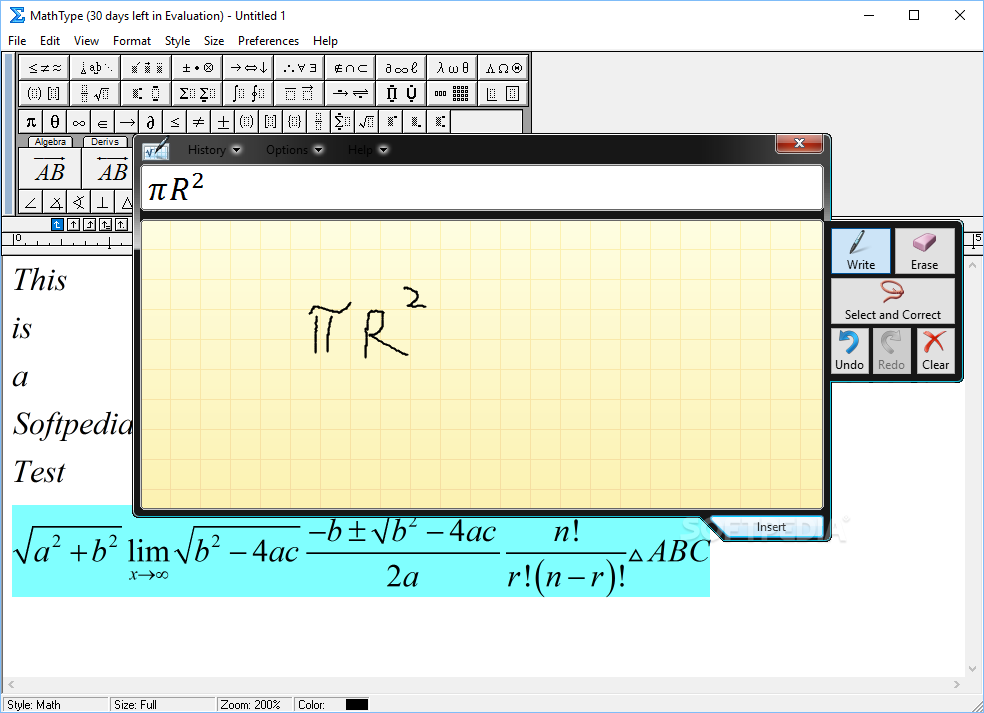Open the Format menu
The width and height of the screenshot is (984, 713).
132,41
